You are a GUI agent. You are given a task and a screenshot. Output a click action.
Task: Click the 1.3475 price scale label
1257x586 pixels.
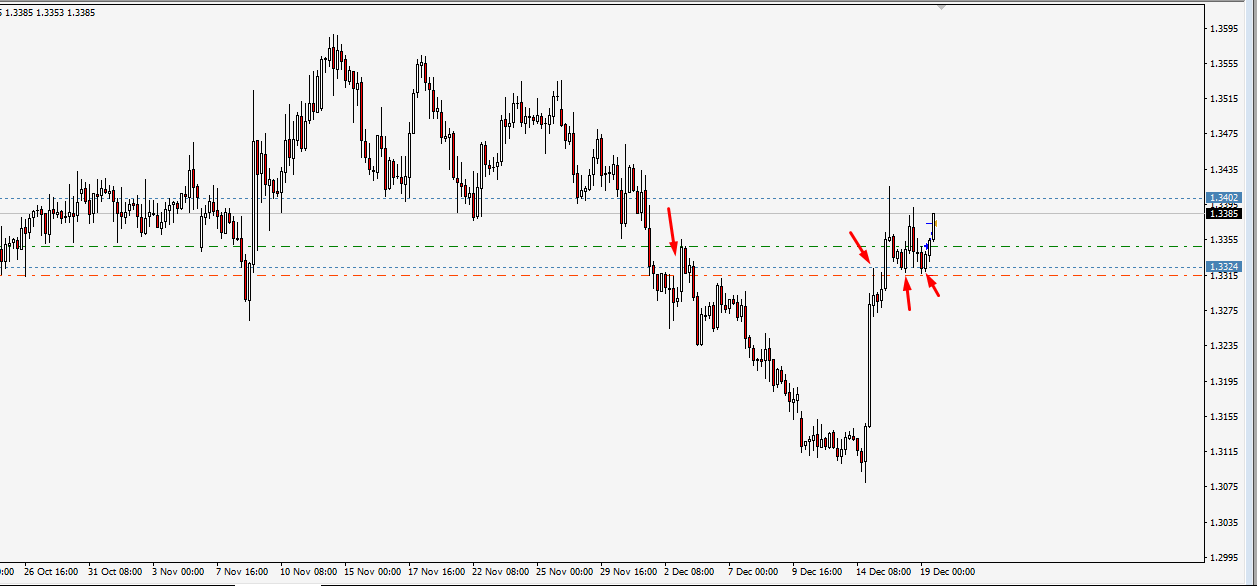(x=1225, y=133)
